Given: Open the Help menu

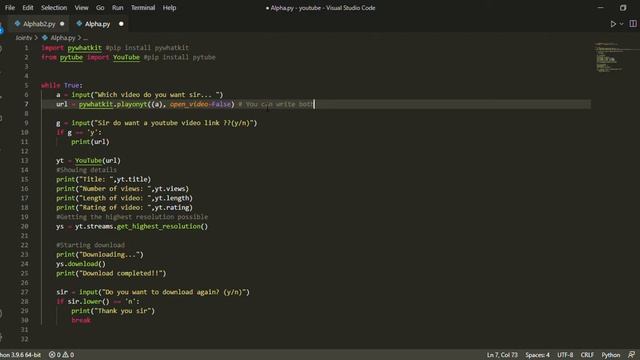Looking at the screenshot, I should [x=169, y=8].
